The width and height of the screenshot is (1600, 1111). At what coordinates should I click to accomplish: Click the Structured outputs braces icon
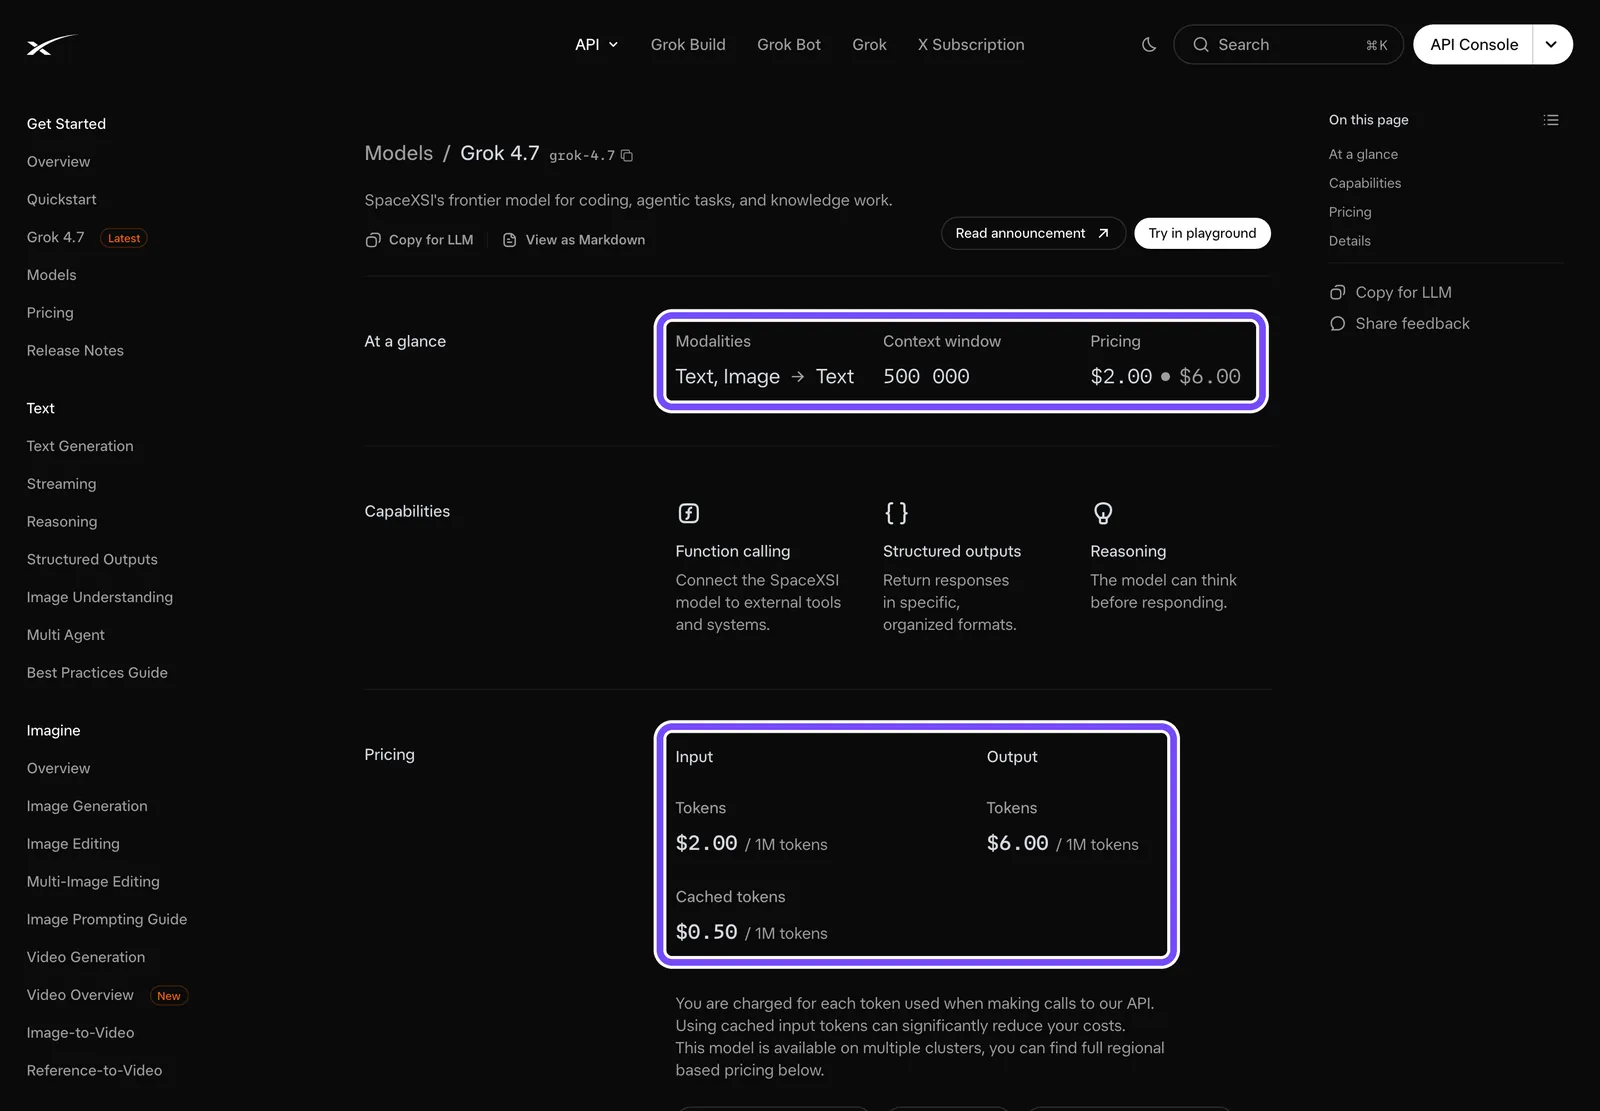[x=896, y=513]
